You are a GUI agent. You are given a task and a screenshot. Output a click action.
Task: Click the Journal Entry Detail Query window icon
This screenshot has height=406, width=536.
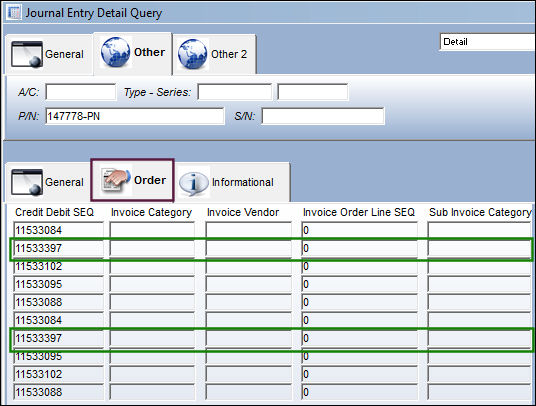click(x=14, y=13)
